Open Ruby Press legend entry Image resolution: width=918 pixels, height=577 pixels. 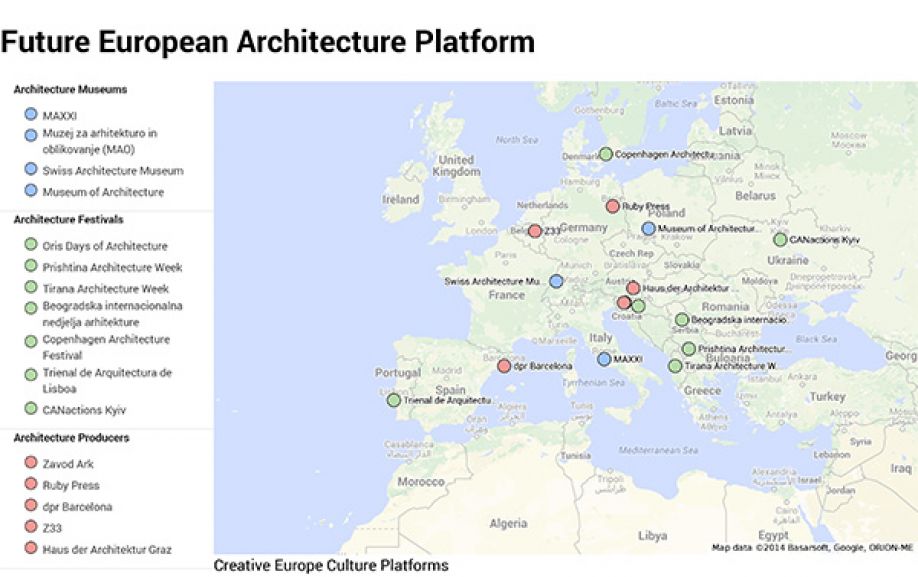point(71,485)
